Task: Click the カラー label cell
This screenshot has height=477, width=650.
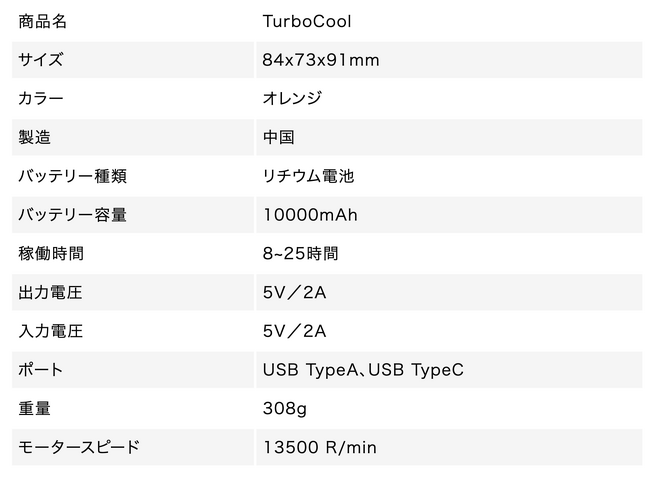Action: 41,99
